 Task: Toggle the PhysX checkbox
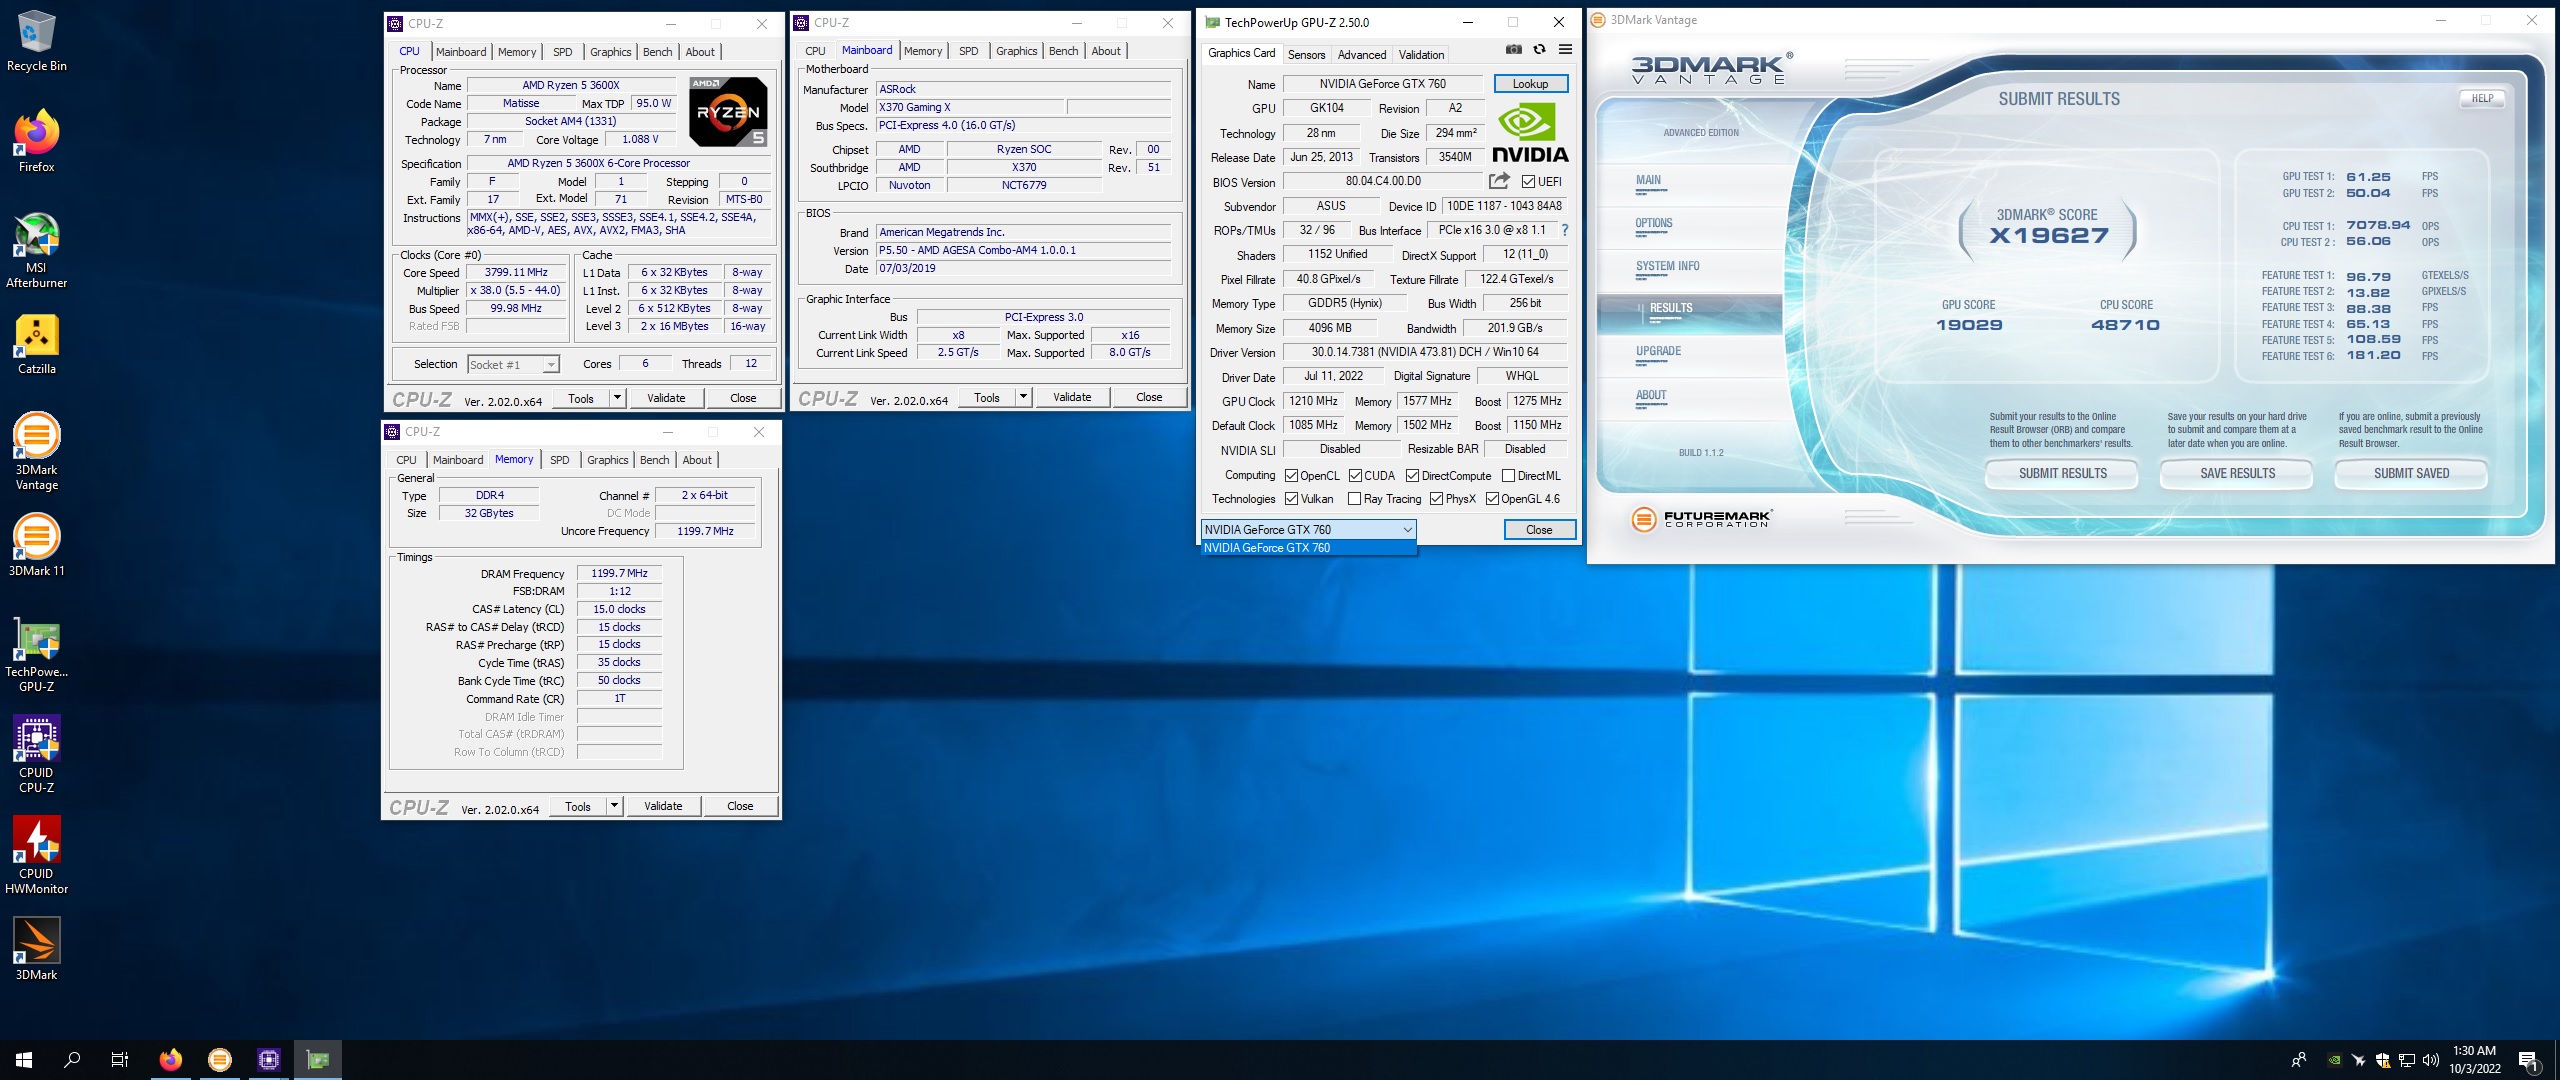(x=1436, y=499)
